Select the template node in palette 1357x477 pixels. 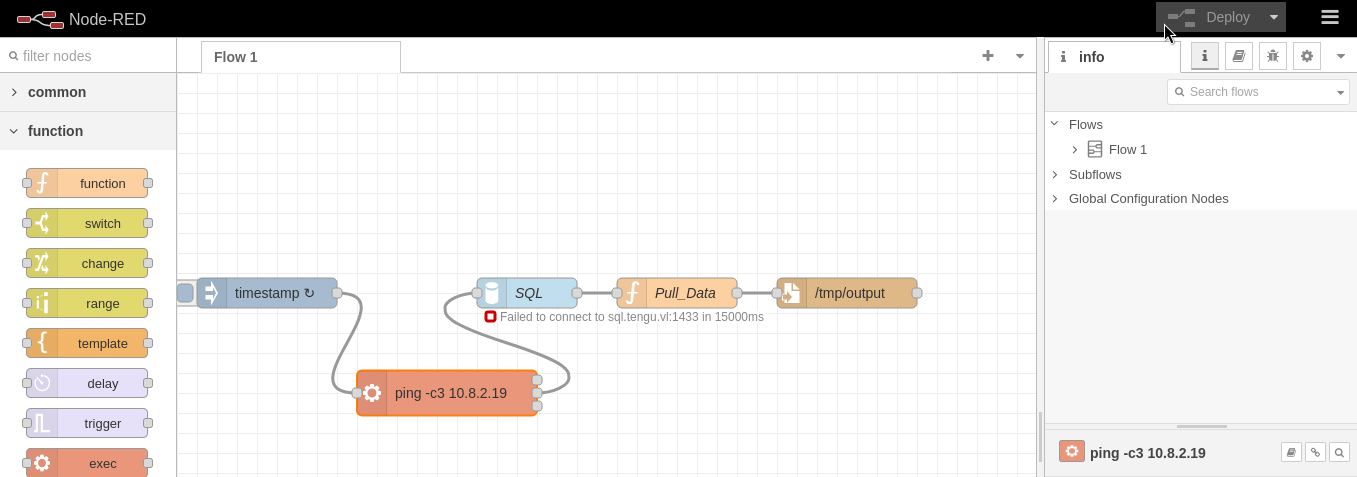pyautogui.click(x=87, y=343)
